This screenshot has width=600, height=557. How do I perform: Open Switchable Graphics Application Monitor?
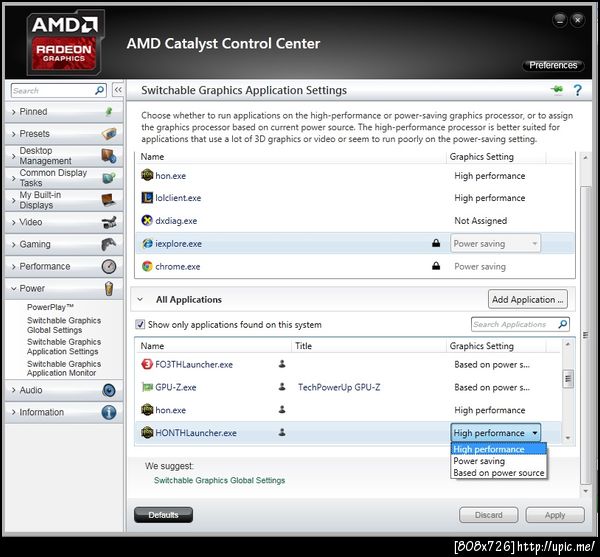(x=64, y=368)
